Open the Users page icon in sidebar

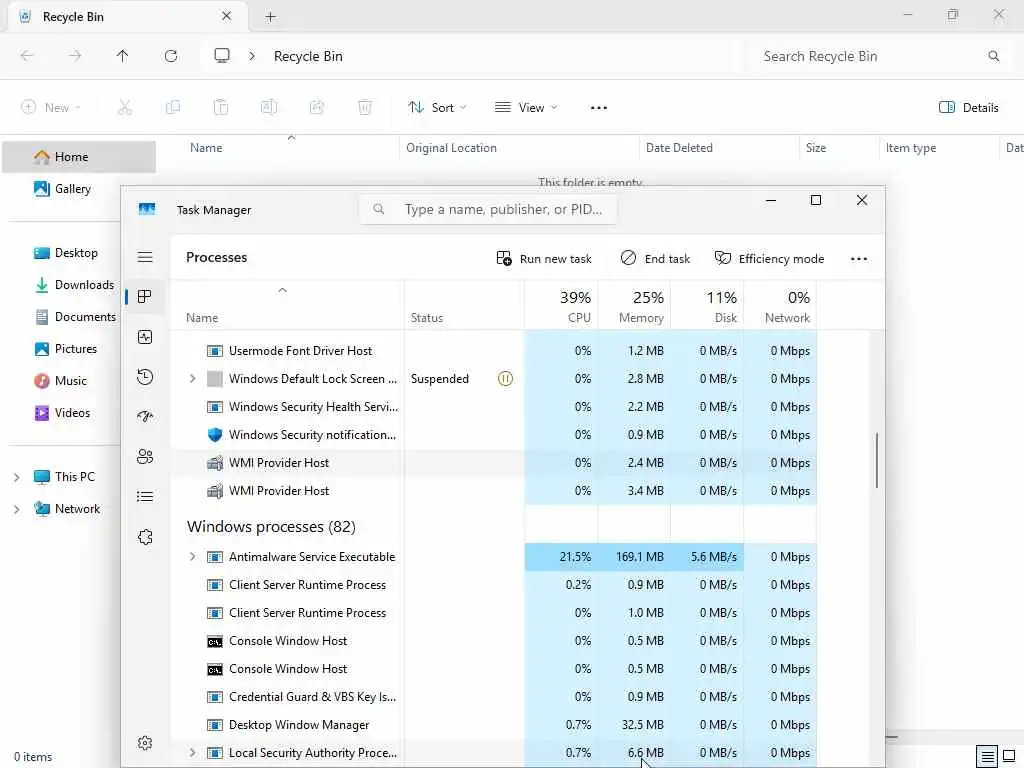coord(145,456)
